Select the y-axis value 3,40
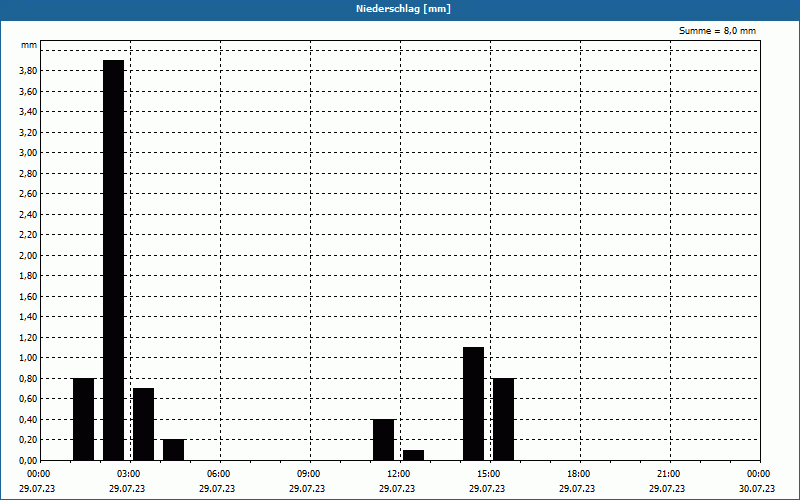This screenshot has height=500, width=800. point(28,112)
